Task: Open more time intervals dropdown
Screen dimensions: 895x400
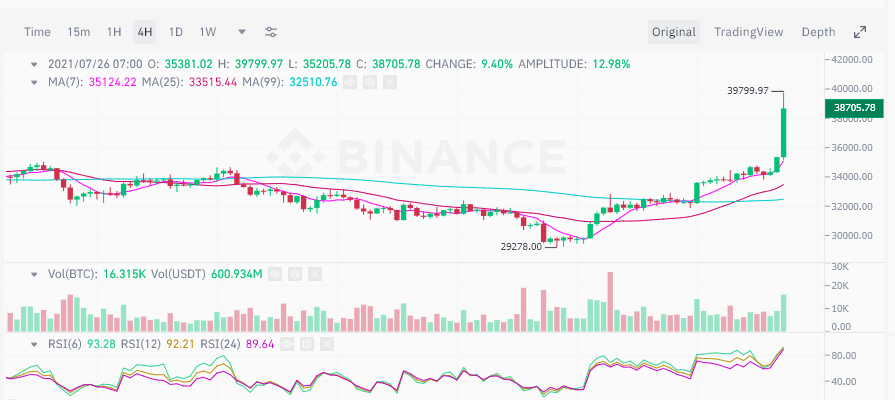Action: (x=242, y=32)
